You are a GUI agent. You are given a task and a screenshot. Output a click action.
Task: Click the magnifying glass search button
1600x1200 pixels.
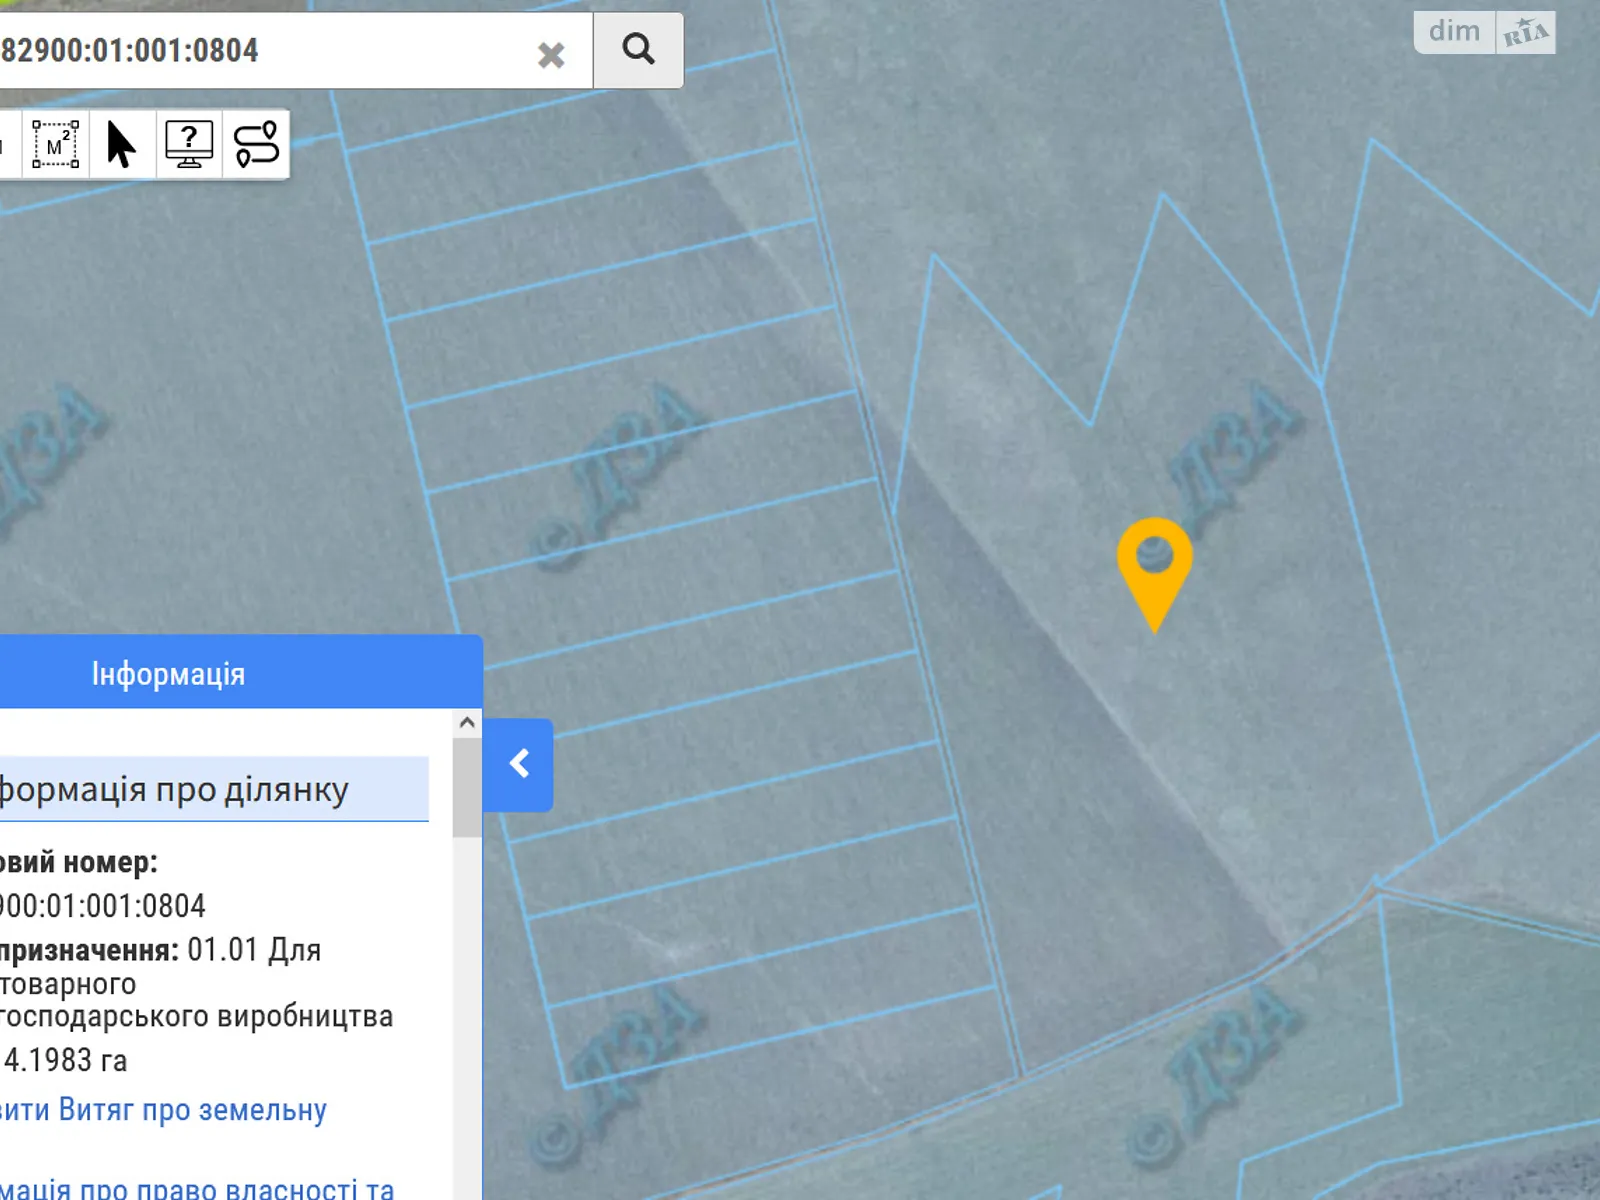pyautogui.click(x=638, y=50)
